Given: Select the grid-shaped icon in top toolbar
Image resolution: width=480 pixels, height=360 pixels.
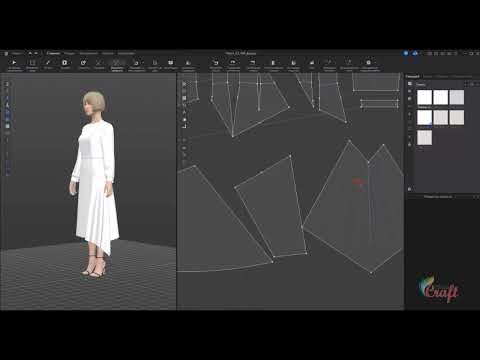Looking at the screenshot, I should coord(171,62).
